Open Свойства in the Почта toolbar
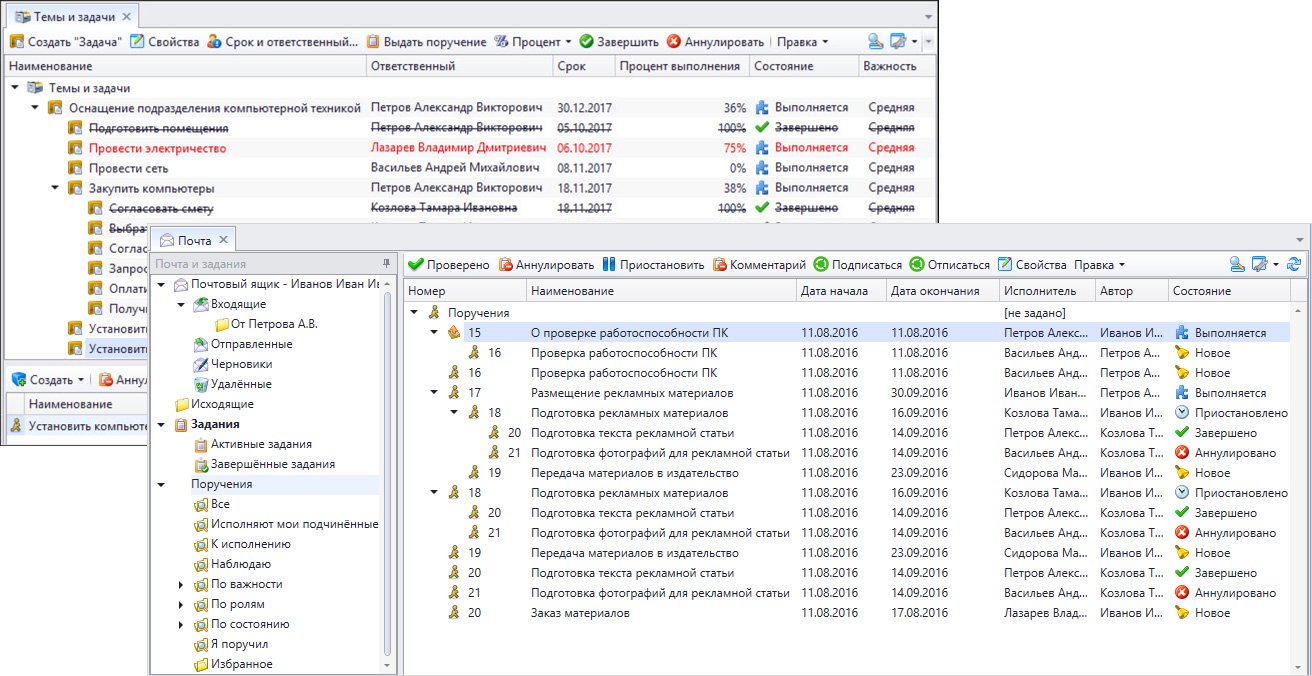 [1032, 265]
